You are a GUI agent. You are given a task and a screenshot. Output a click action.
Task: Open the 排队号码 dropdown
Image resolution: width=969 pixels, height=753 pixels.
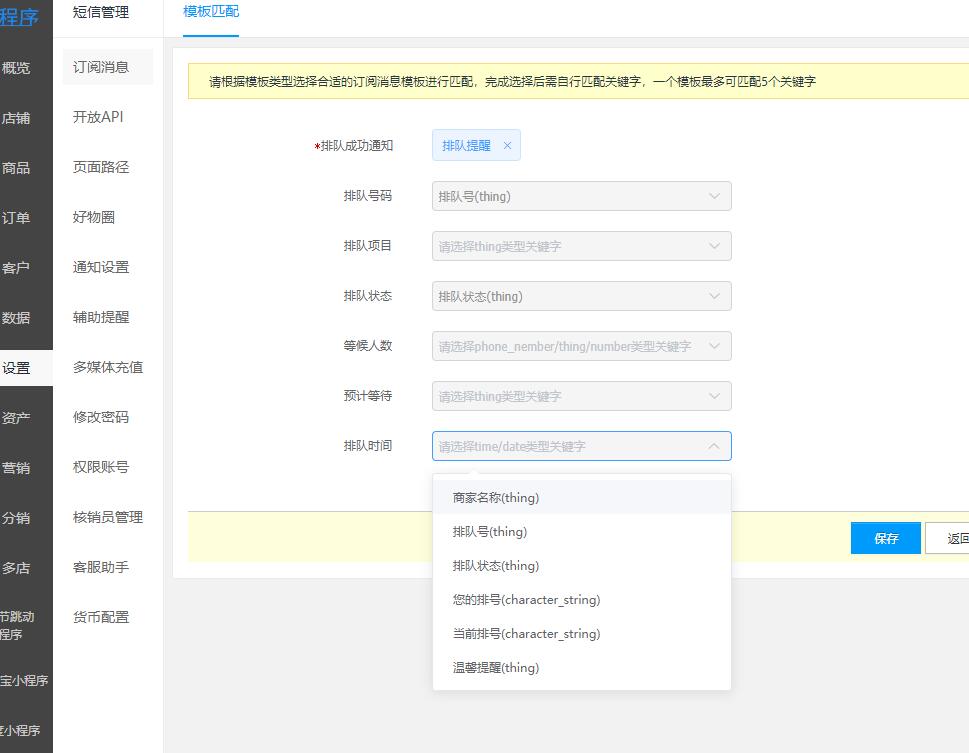click(x=581, y=196)
